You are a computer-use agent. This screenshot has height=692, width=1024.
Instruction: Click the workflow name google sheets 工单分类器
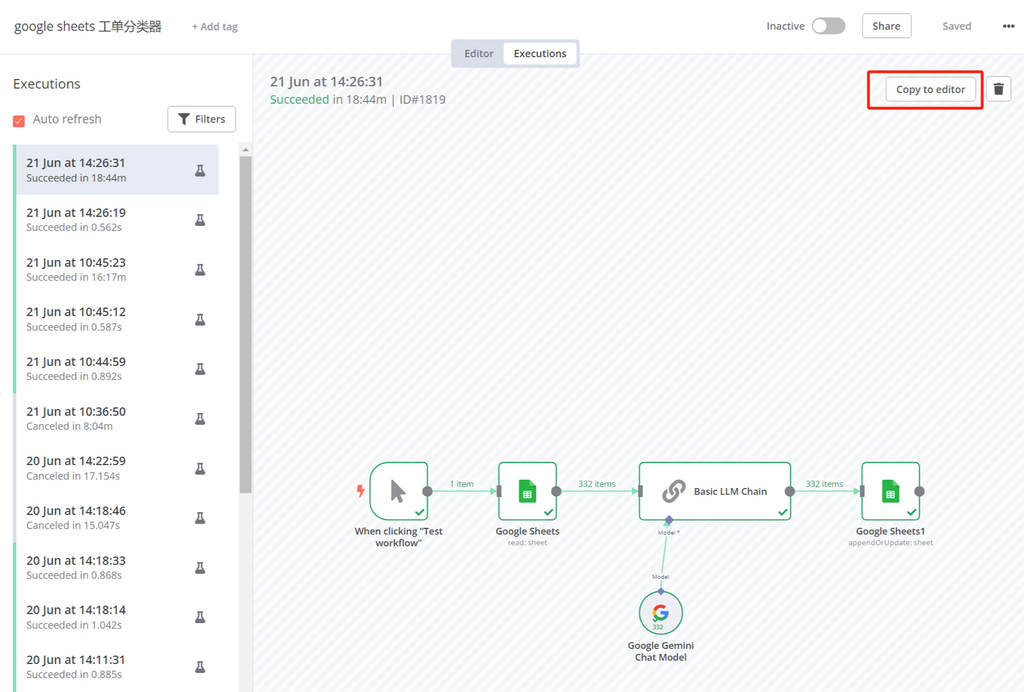click(88, 27)
